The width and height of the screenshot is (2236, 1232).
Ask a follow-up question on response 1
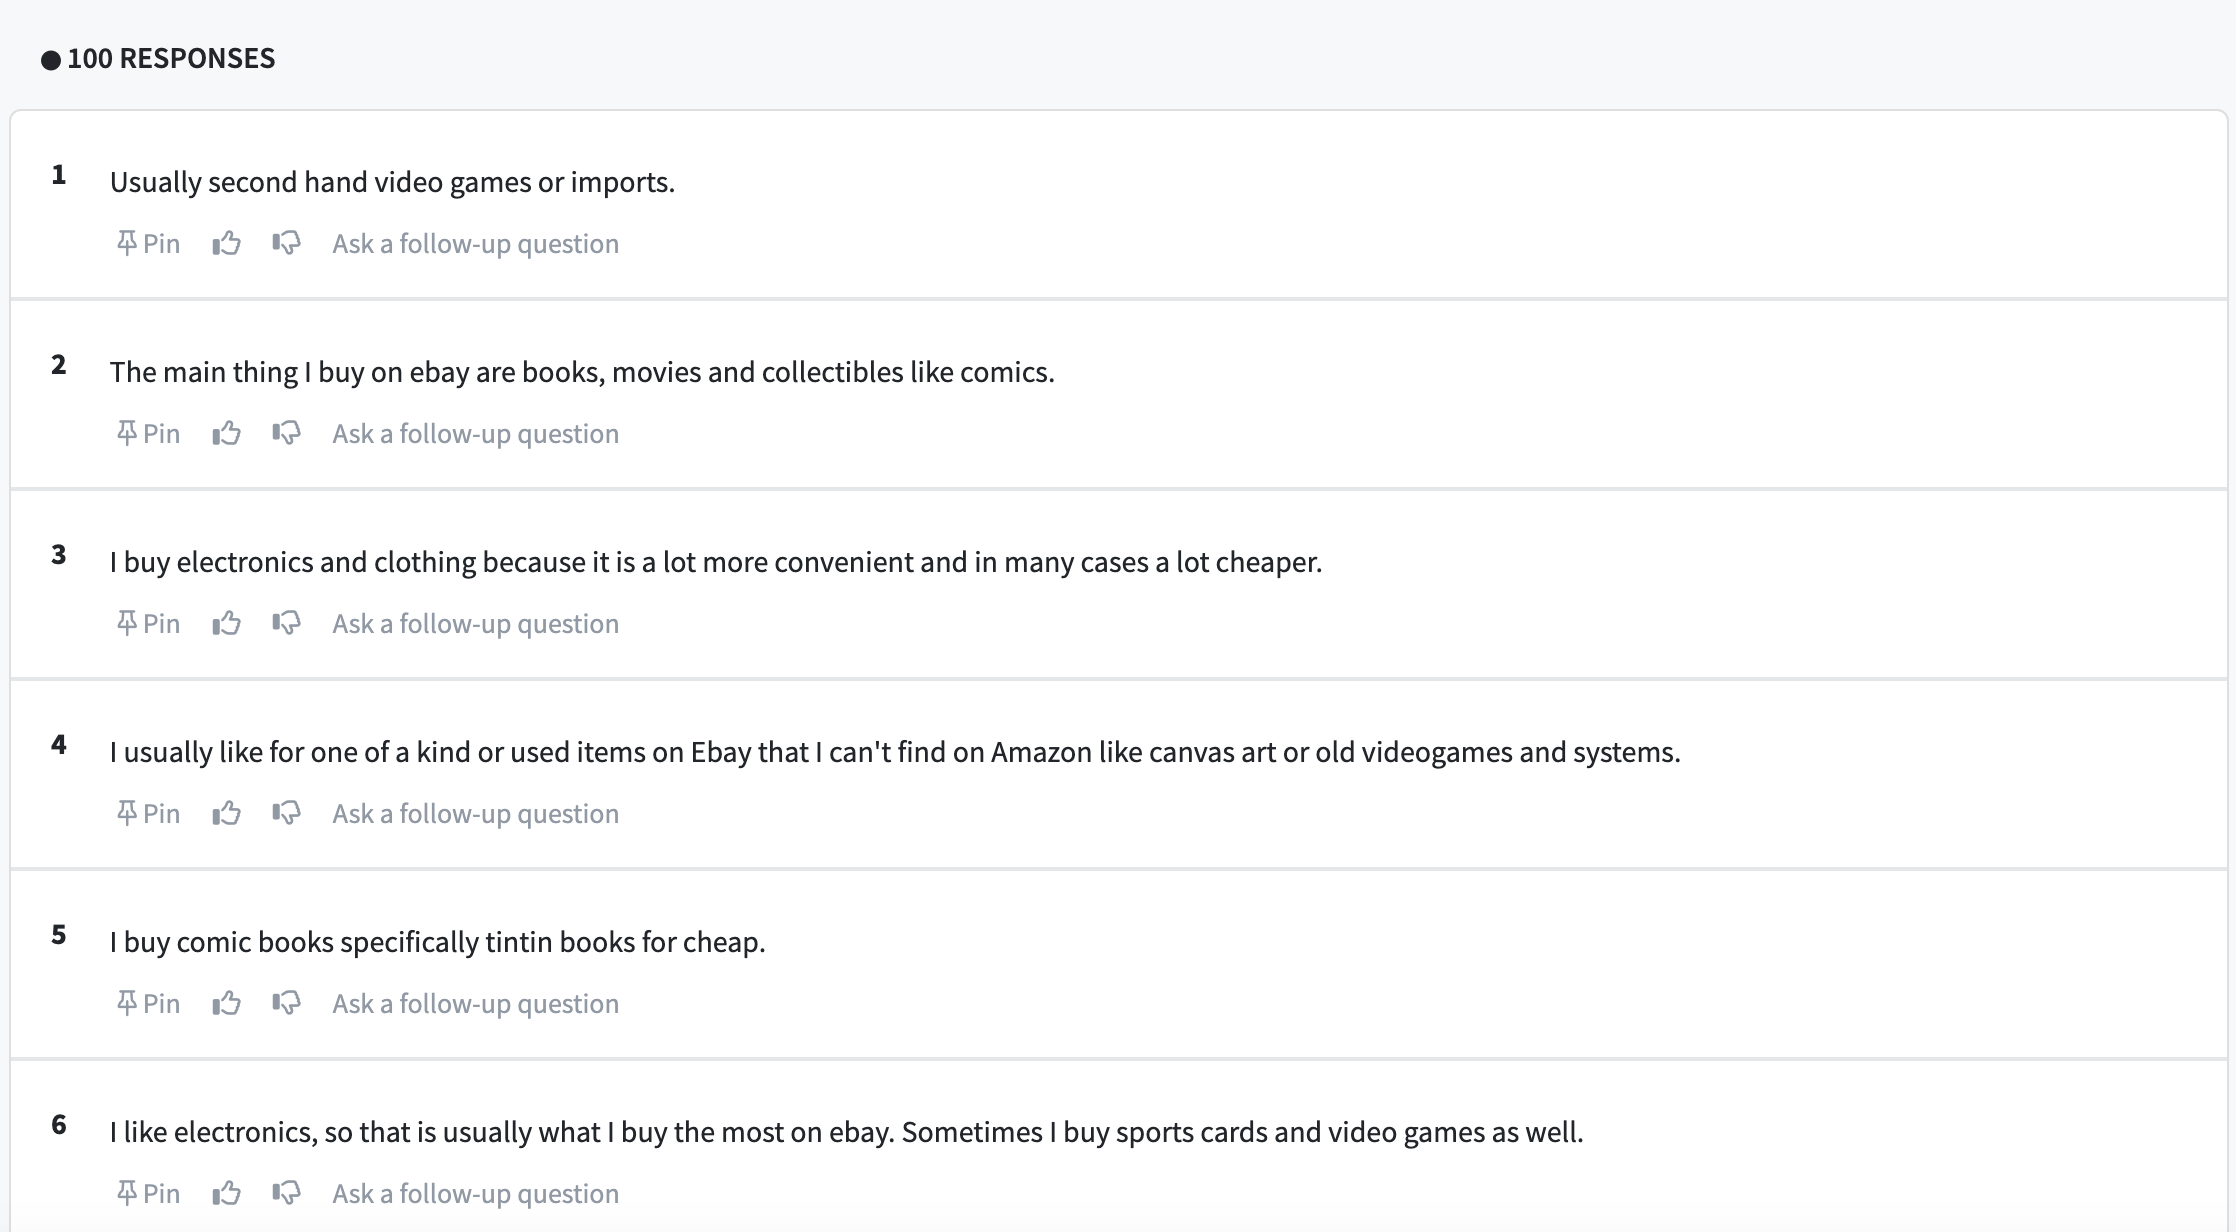point(476,244)
